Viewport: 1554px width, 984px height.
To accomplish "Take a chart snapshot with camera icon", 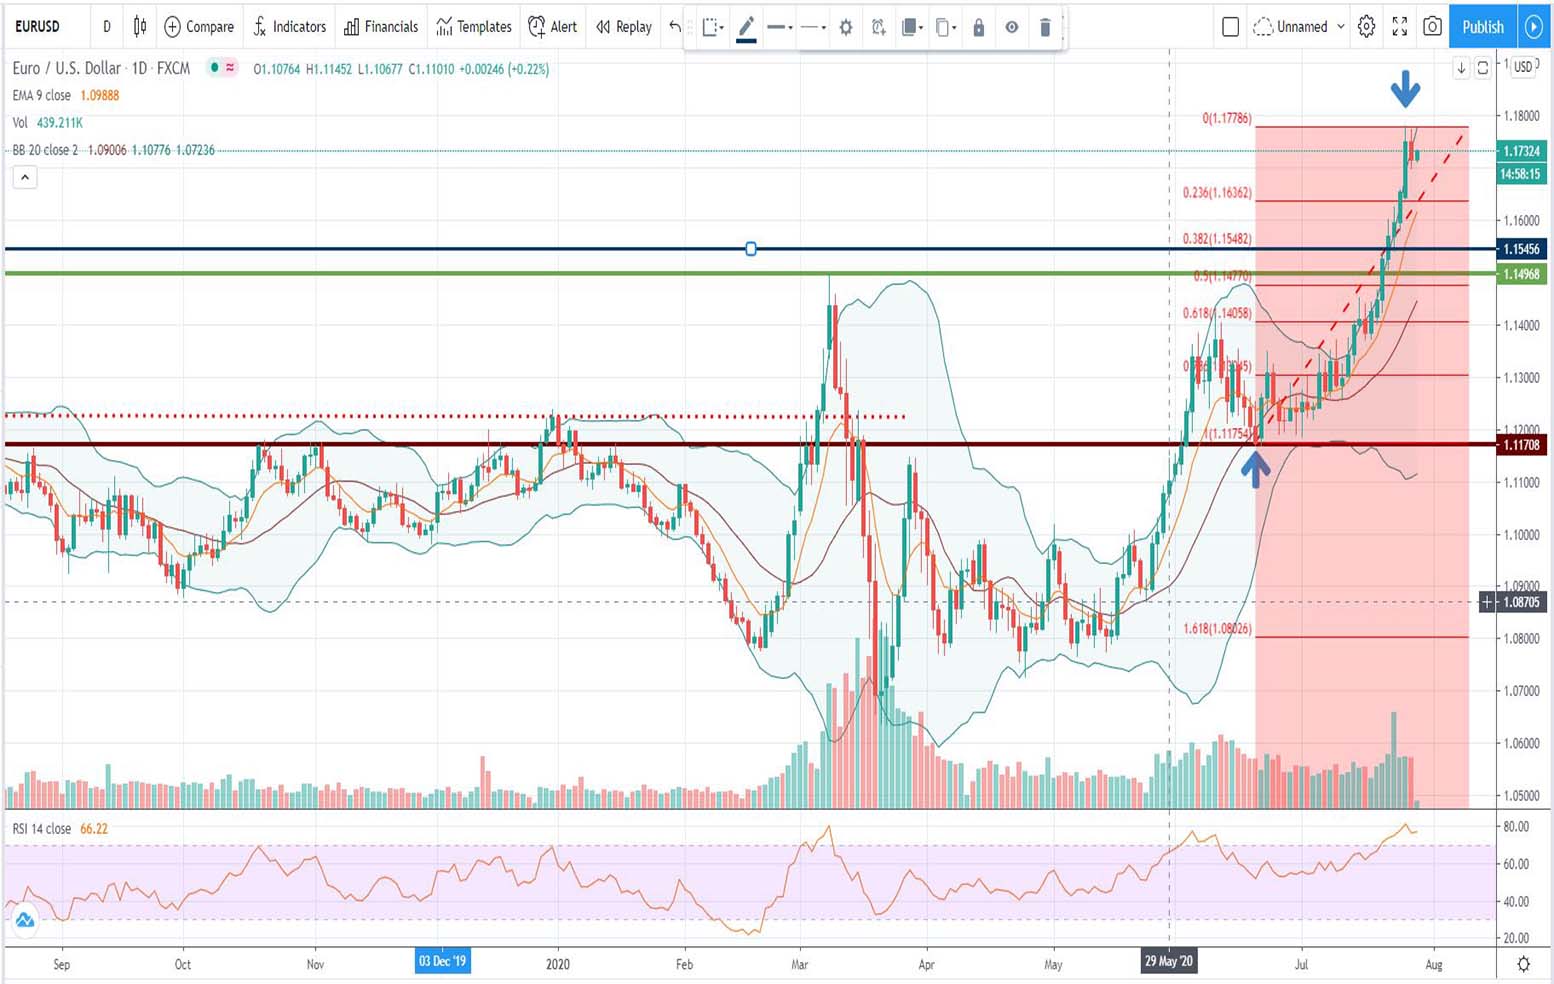I will click(1432, 27).
